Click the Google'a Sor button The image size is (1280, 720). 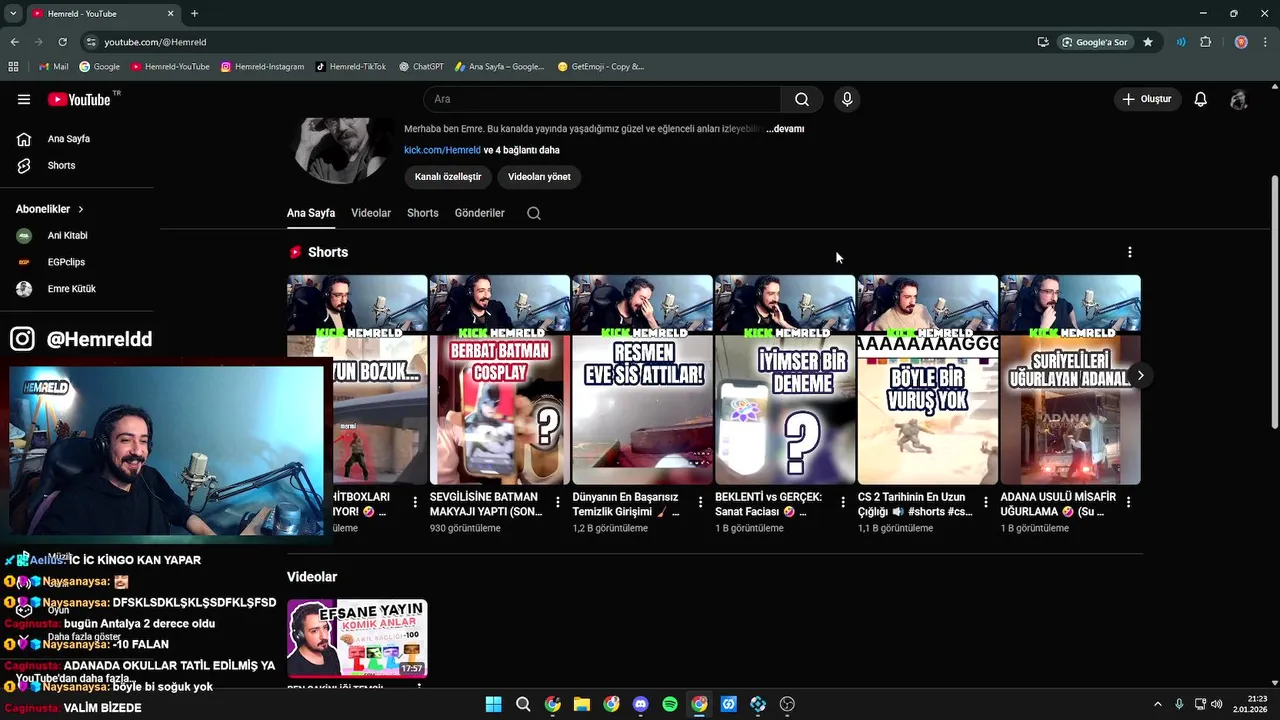(1095, 42)
